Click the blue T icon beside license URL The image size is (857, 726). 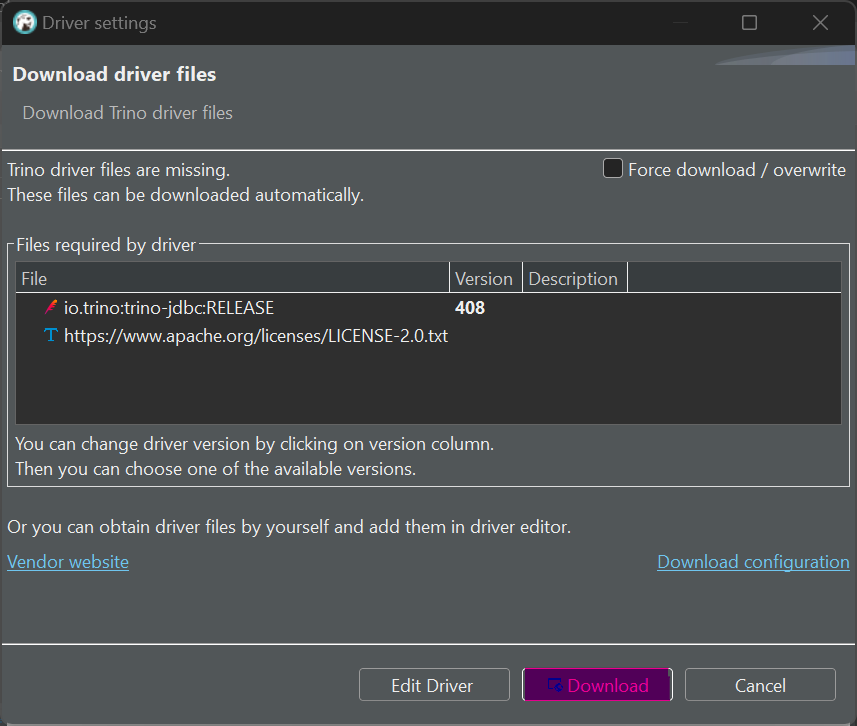(x=51, y=335)
